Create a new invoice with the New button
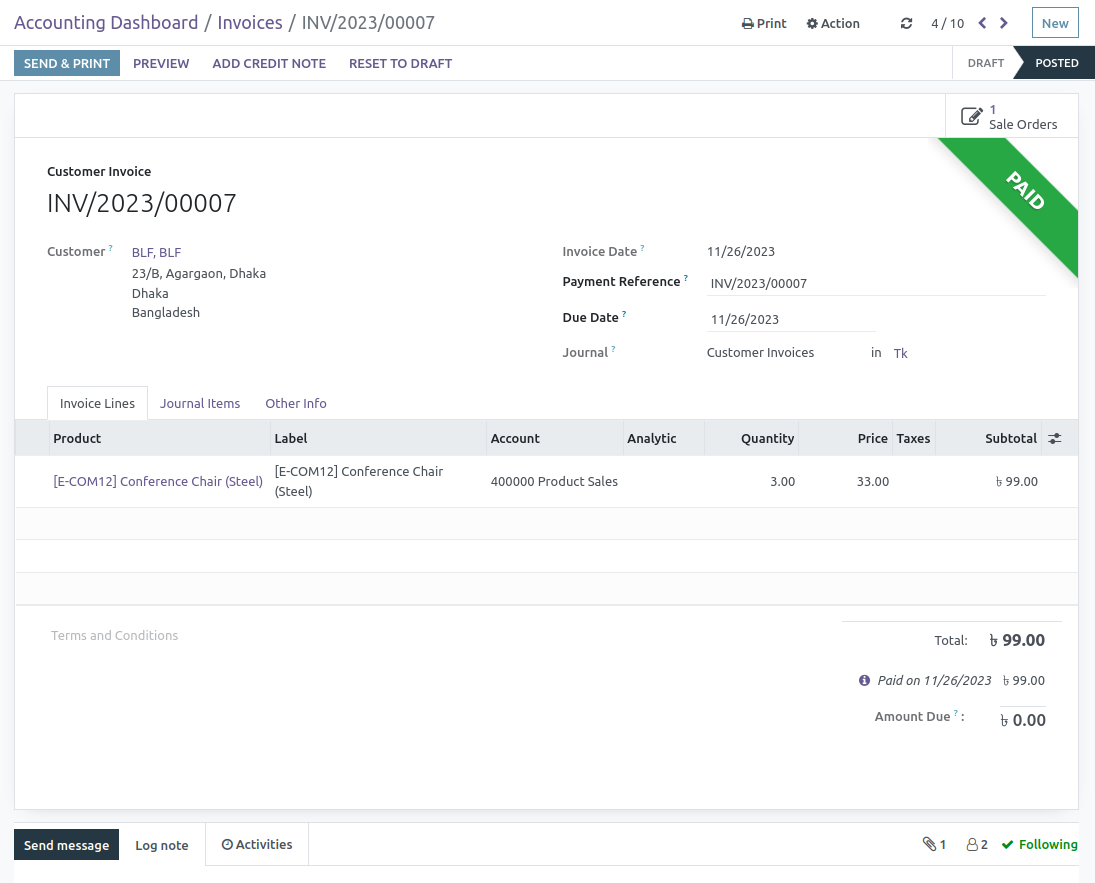Image resolution: width=1095 pixels, height=883 pixels. click(x=1055, y=22)
